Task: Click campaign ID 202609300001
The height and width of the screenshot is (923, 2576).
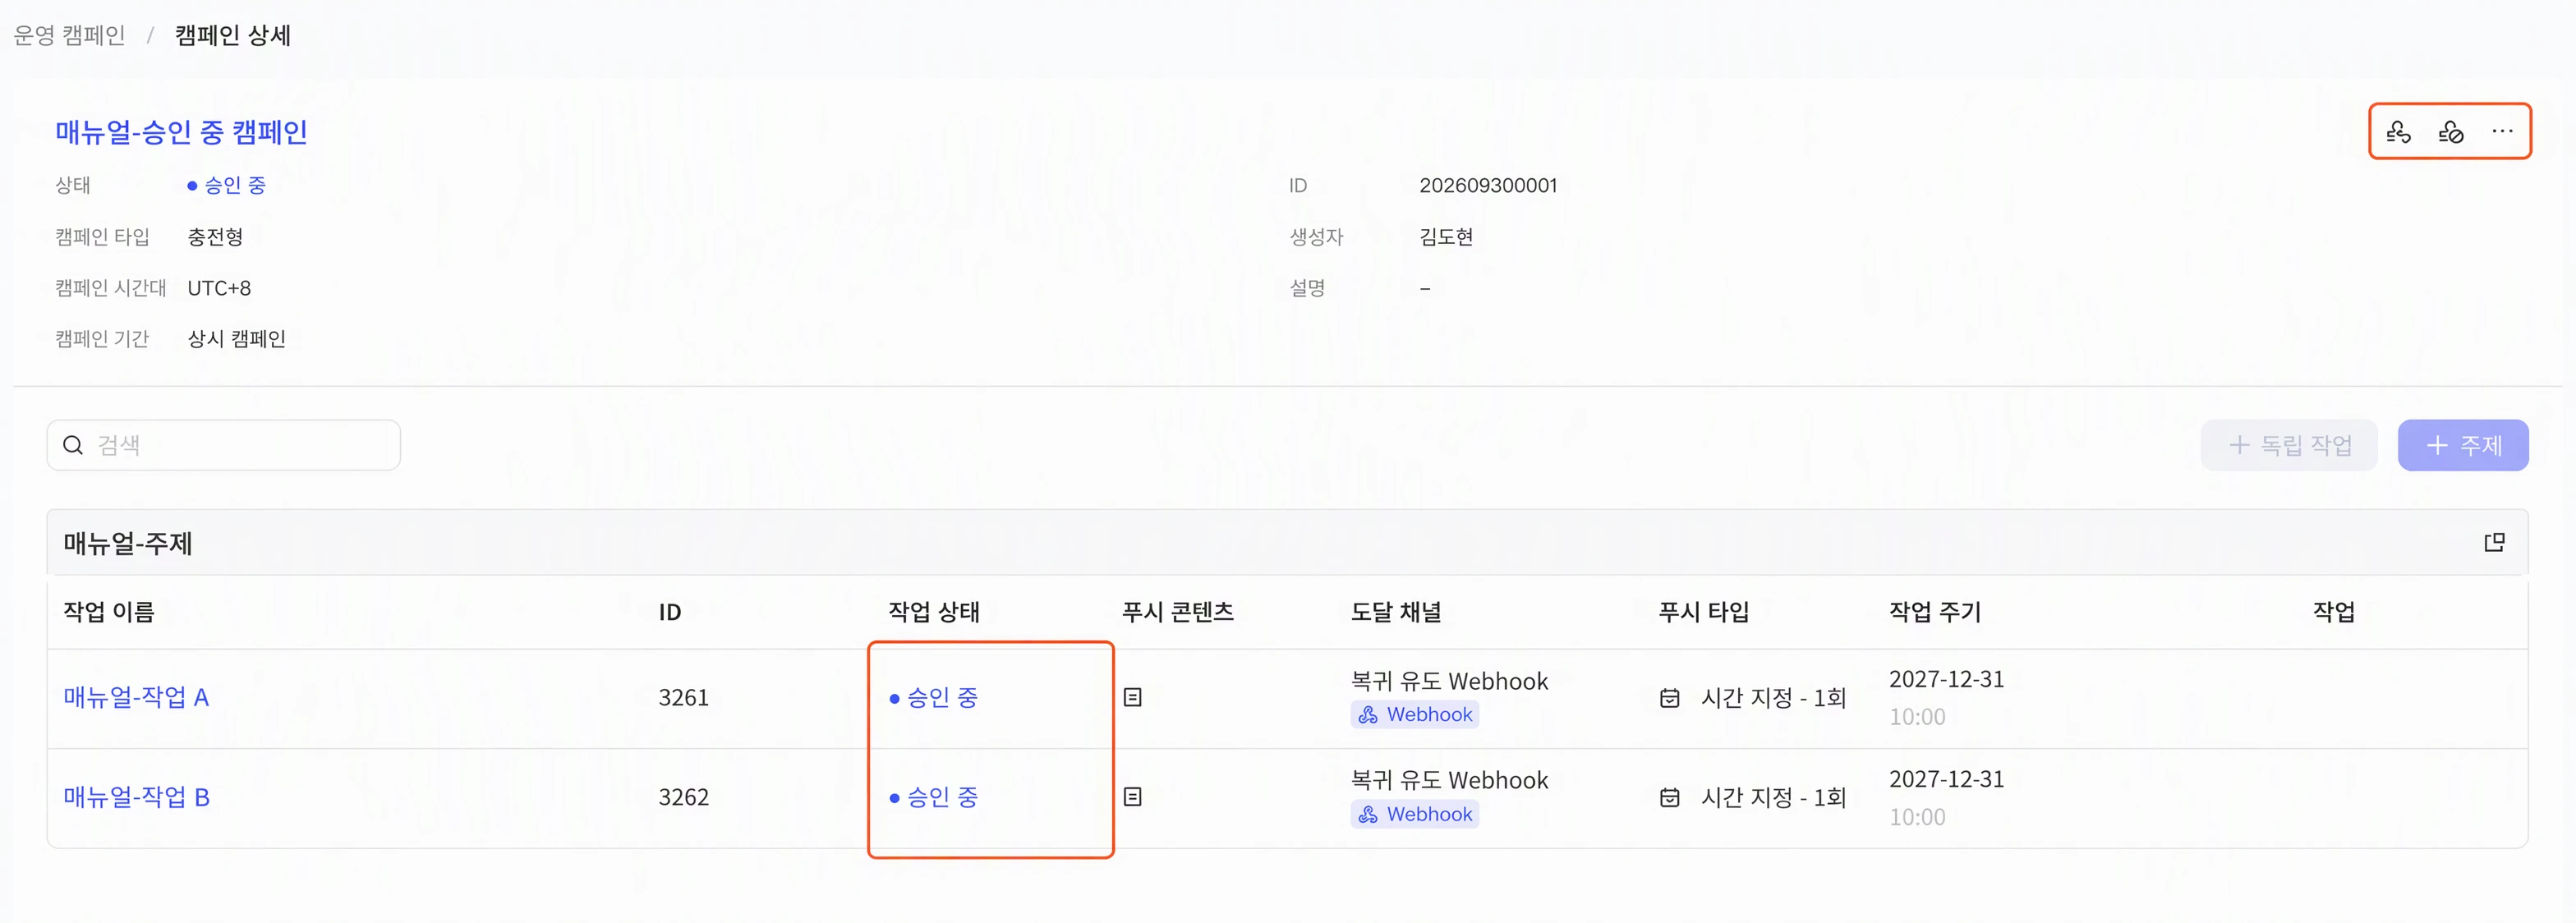Action: [x=1488, y=185]
